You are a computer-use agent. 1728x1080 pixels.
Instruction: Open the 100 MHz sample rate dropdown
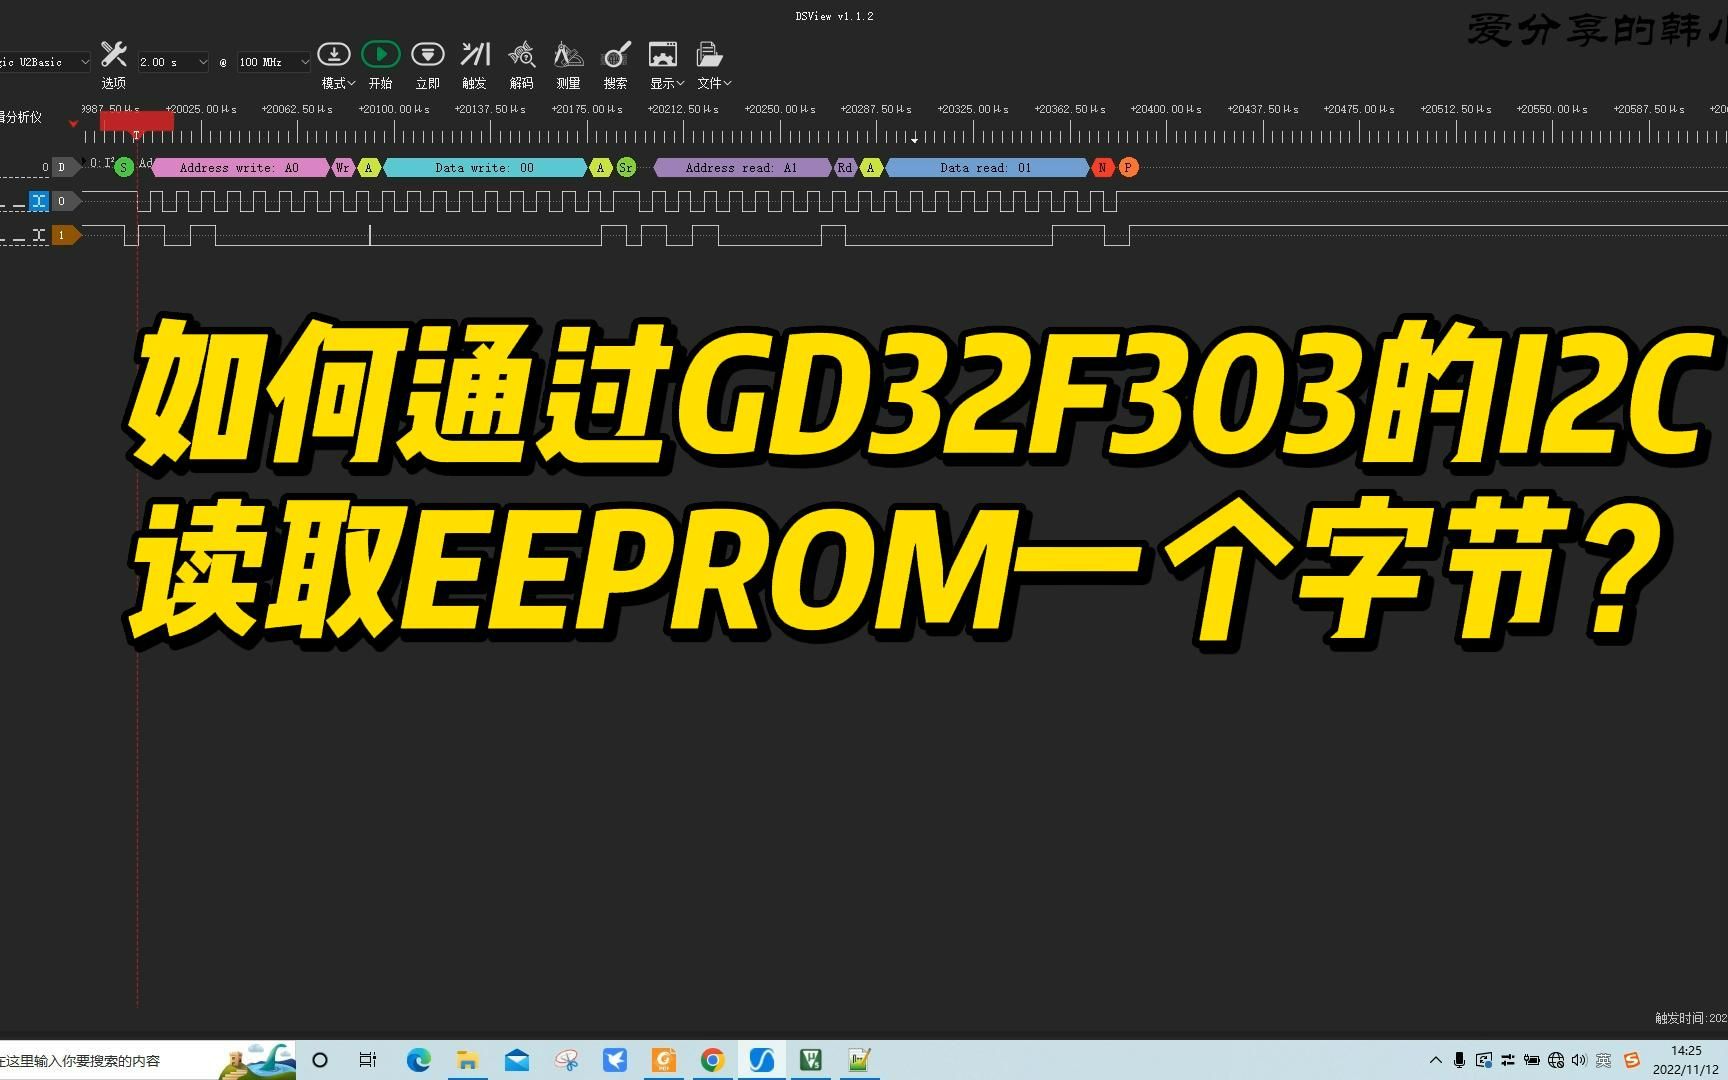tap(271, 61)
